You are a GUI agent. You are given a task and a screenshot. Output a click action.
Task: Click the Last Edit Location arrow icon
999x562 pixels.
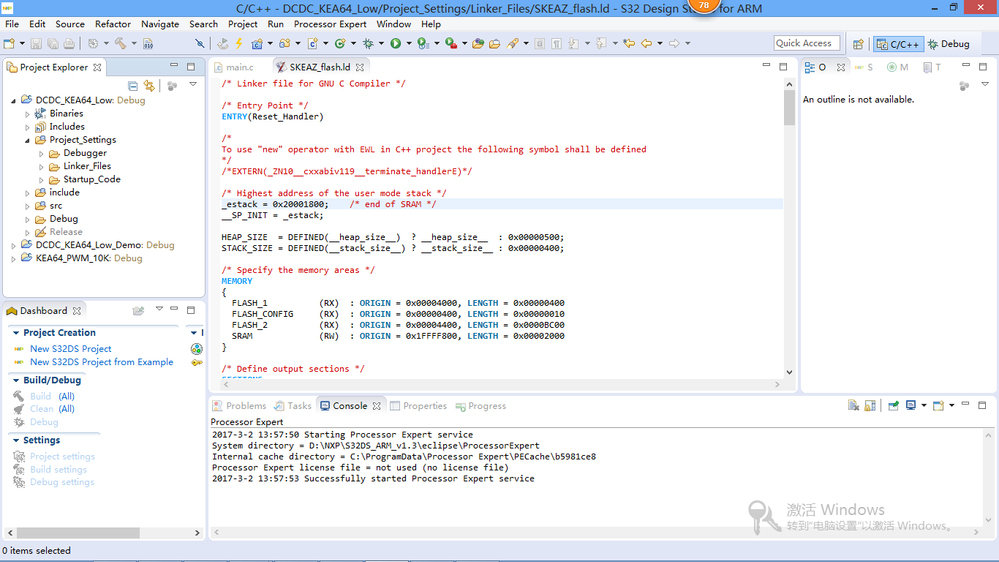click(629, 43)
